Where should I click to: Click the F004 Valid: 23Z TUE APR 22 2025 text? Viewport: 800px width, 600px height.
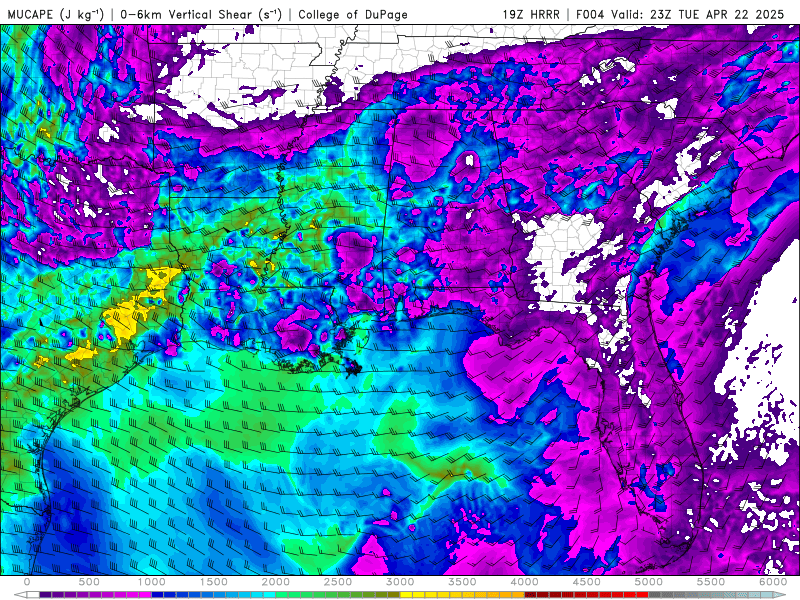click(x=680, y=14)
